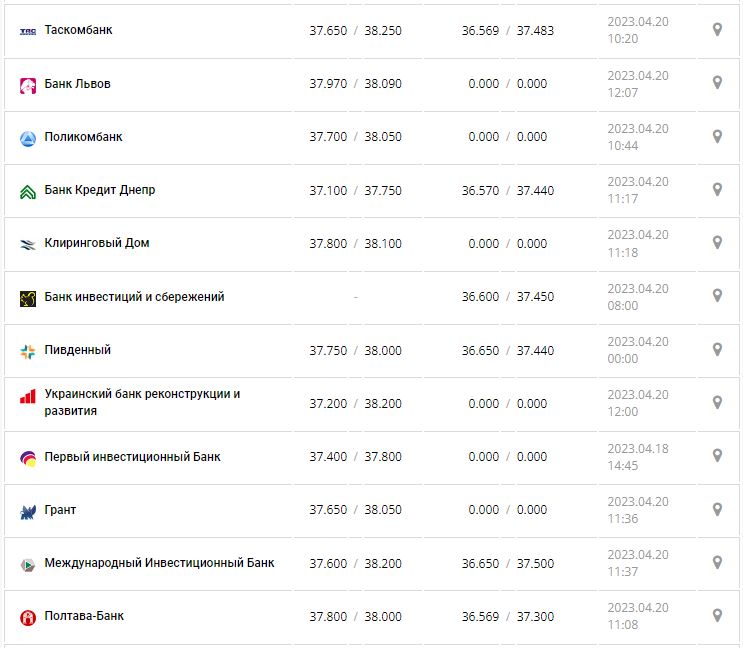Open Банк инвестиций и сбережений link
743x648 pixels.
click(x=134, y=297)
